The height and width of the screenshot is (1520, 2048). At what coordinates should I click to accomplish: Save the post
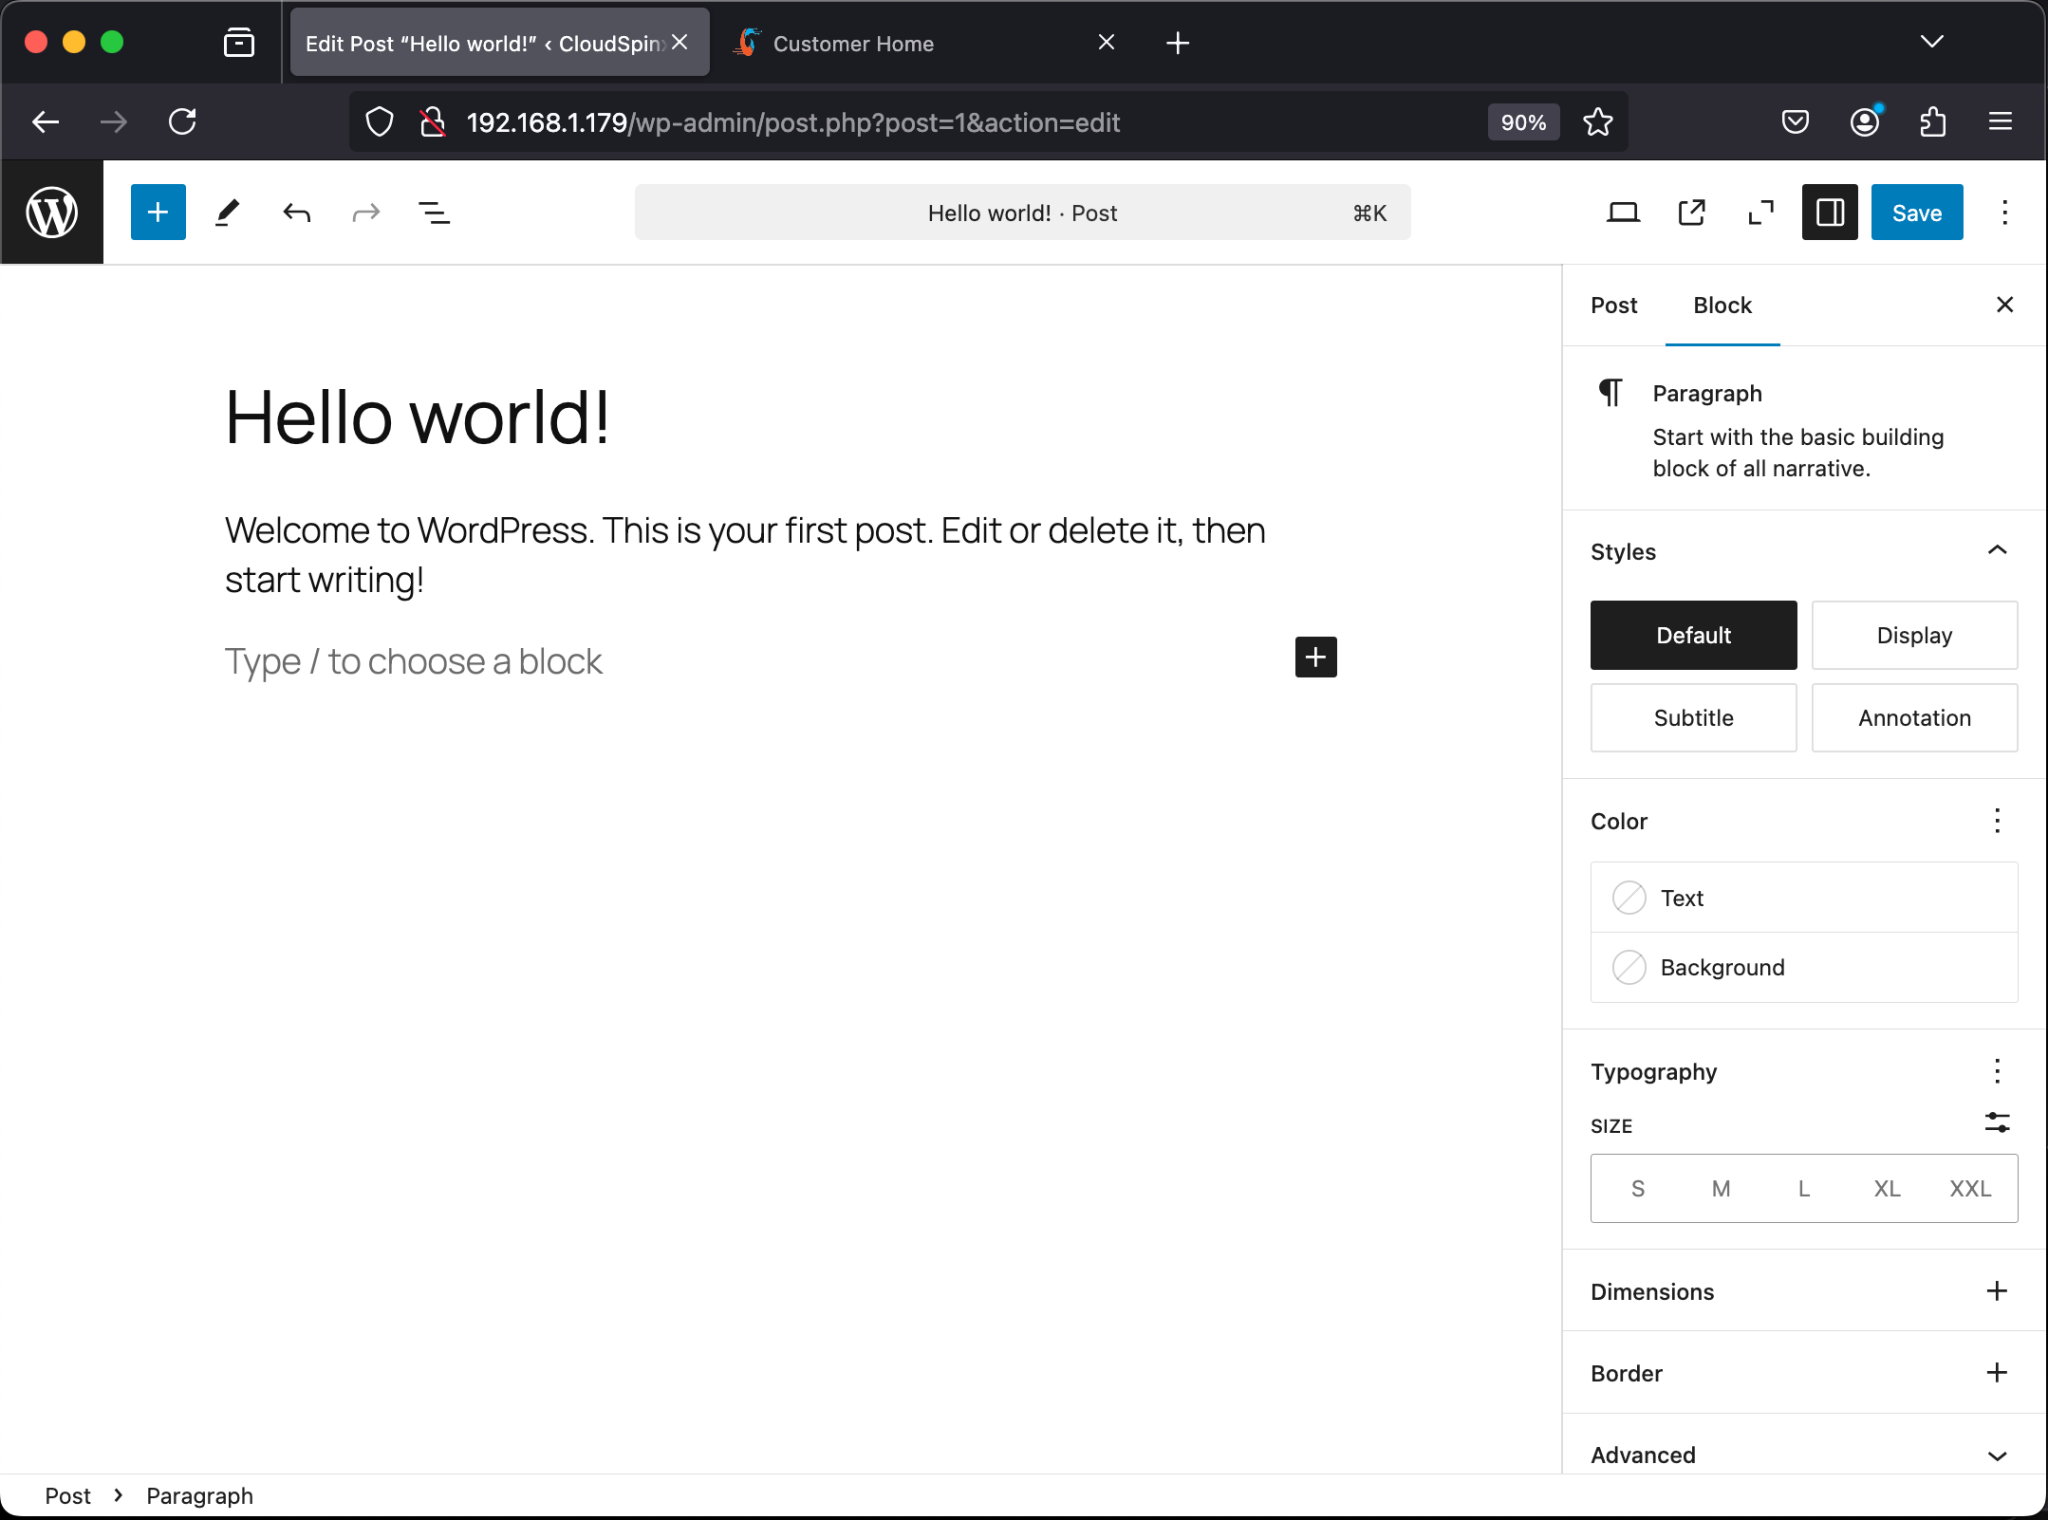pos(1915,212)
